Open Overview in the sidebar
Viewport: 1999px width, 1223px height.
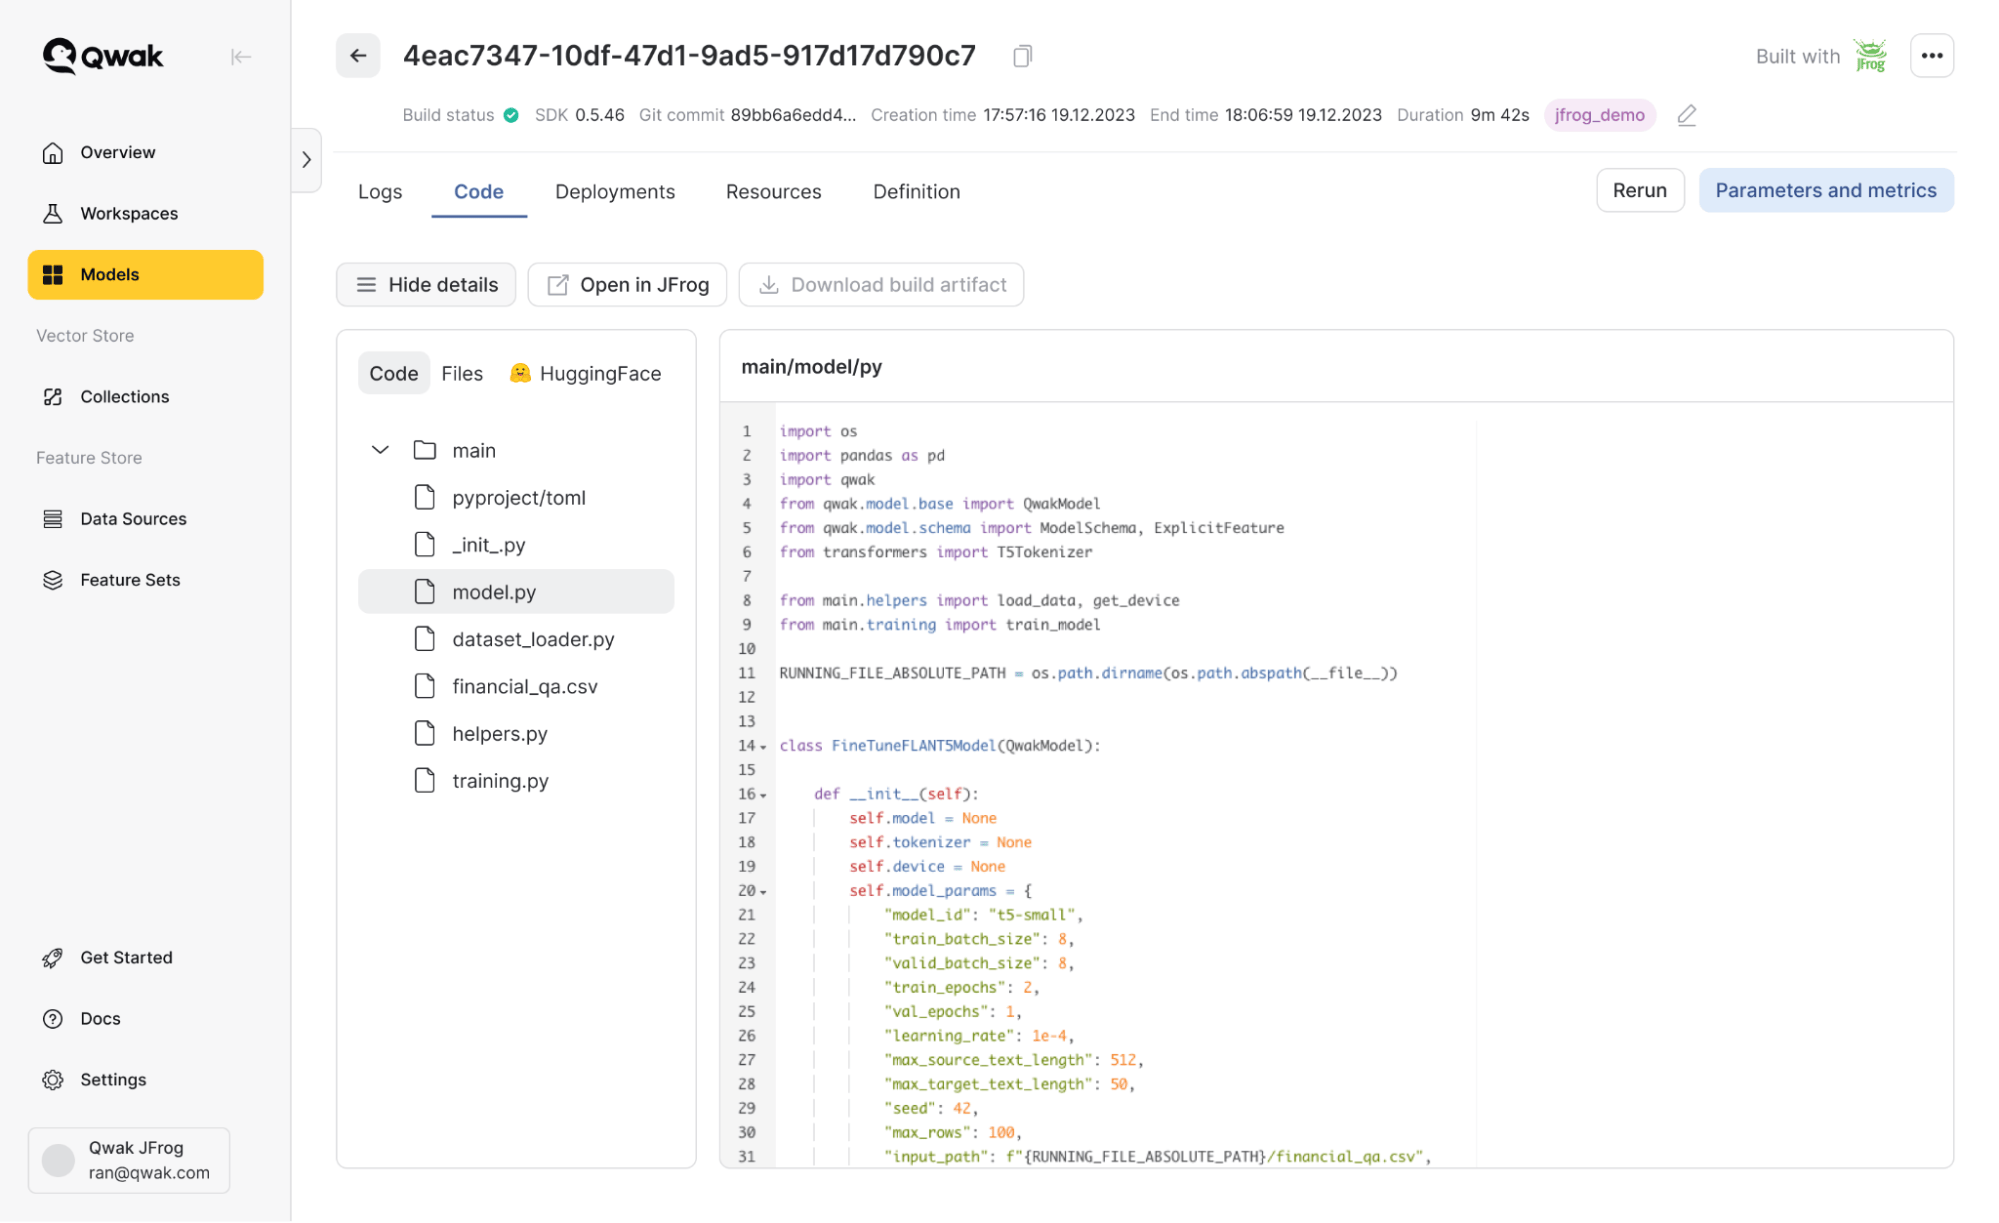point(145,152)
